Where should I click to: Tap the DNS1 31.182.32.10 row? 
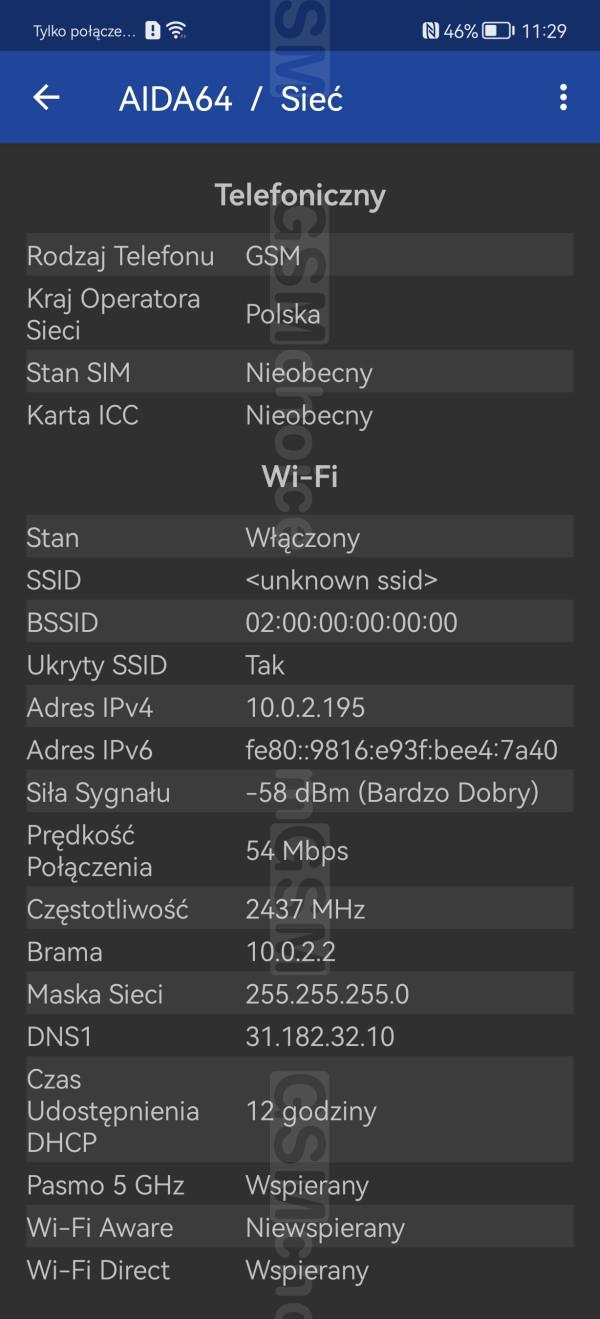pos(299,1037)
